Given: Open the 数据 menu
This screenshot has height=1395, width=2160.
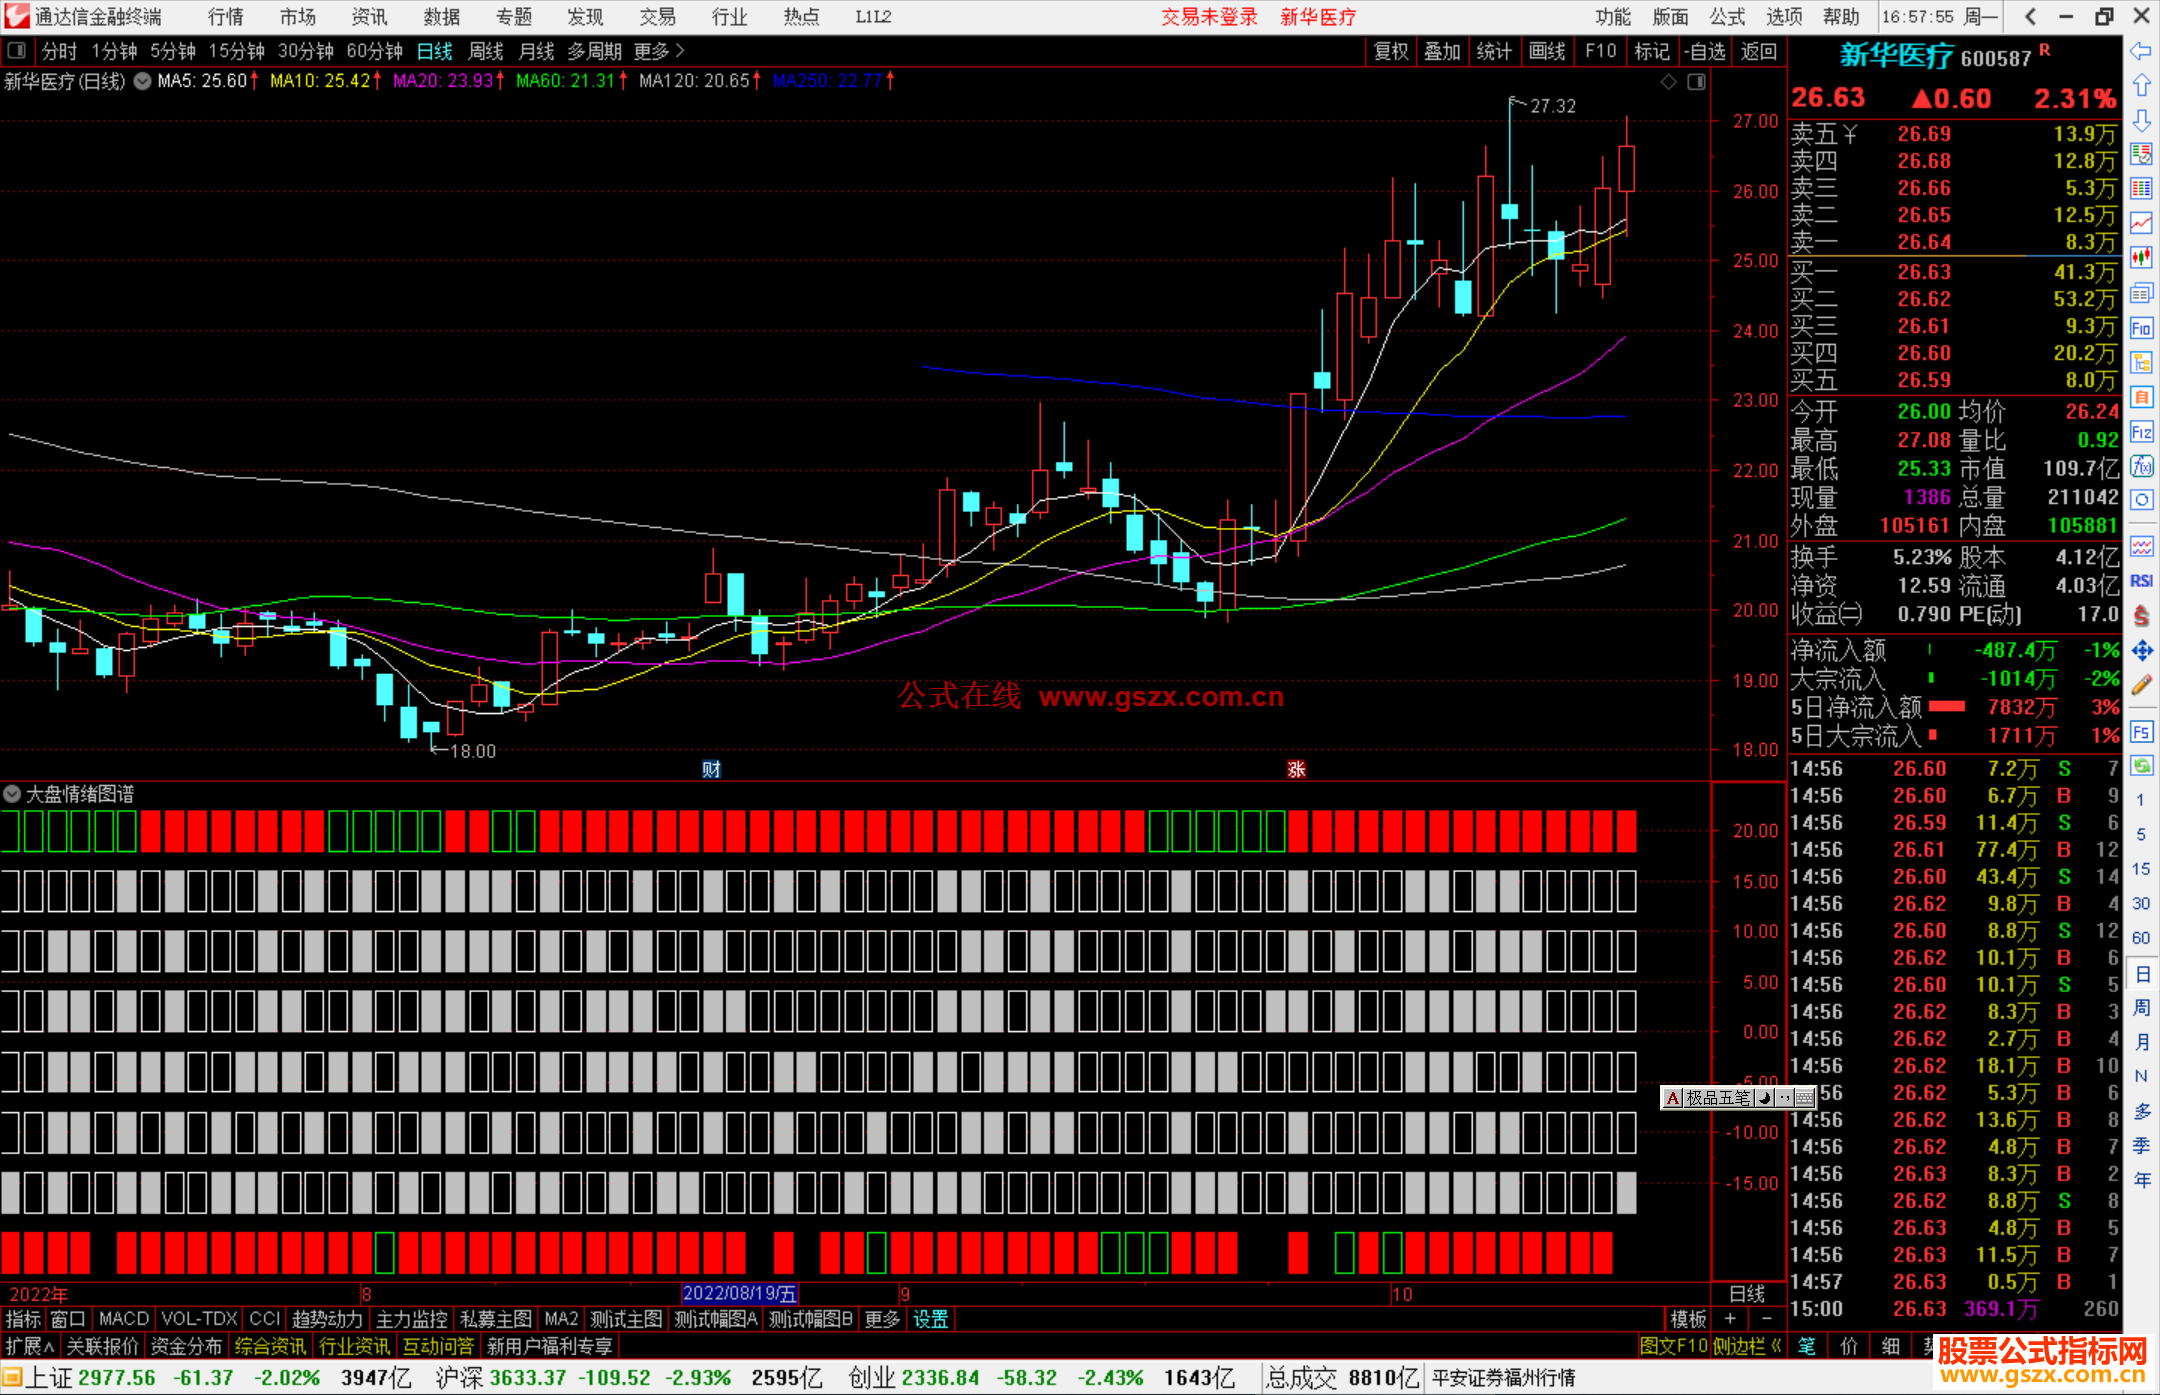Looking at the screenshot, I should click(x=441, y=17).
